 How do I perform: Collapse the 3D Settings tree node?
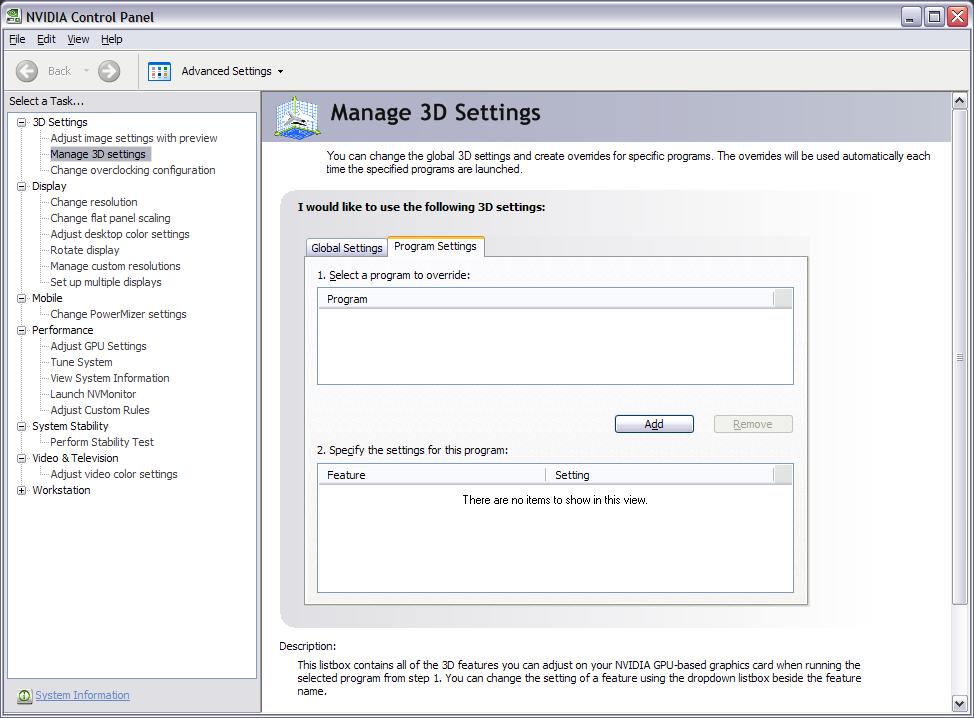(22, 122)
